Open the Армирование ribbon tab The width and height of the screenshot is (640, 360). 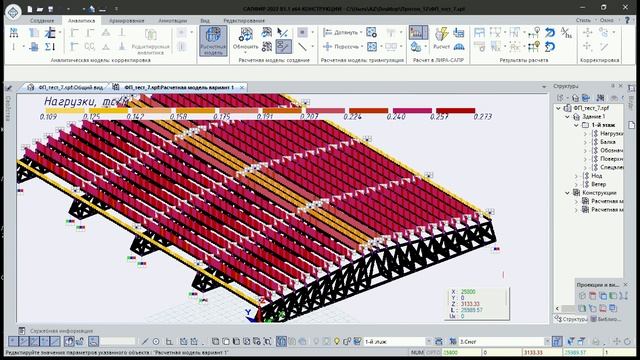pyautogui.click(x=127, y=20)
